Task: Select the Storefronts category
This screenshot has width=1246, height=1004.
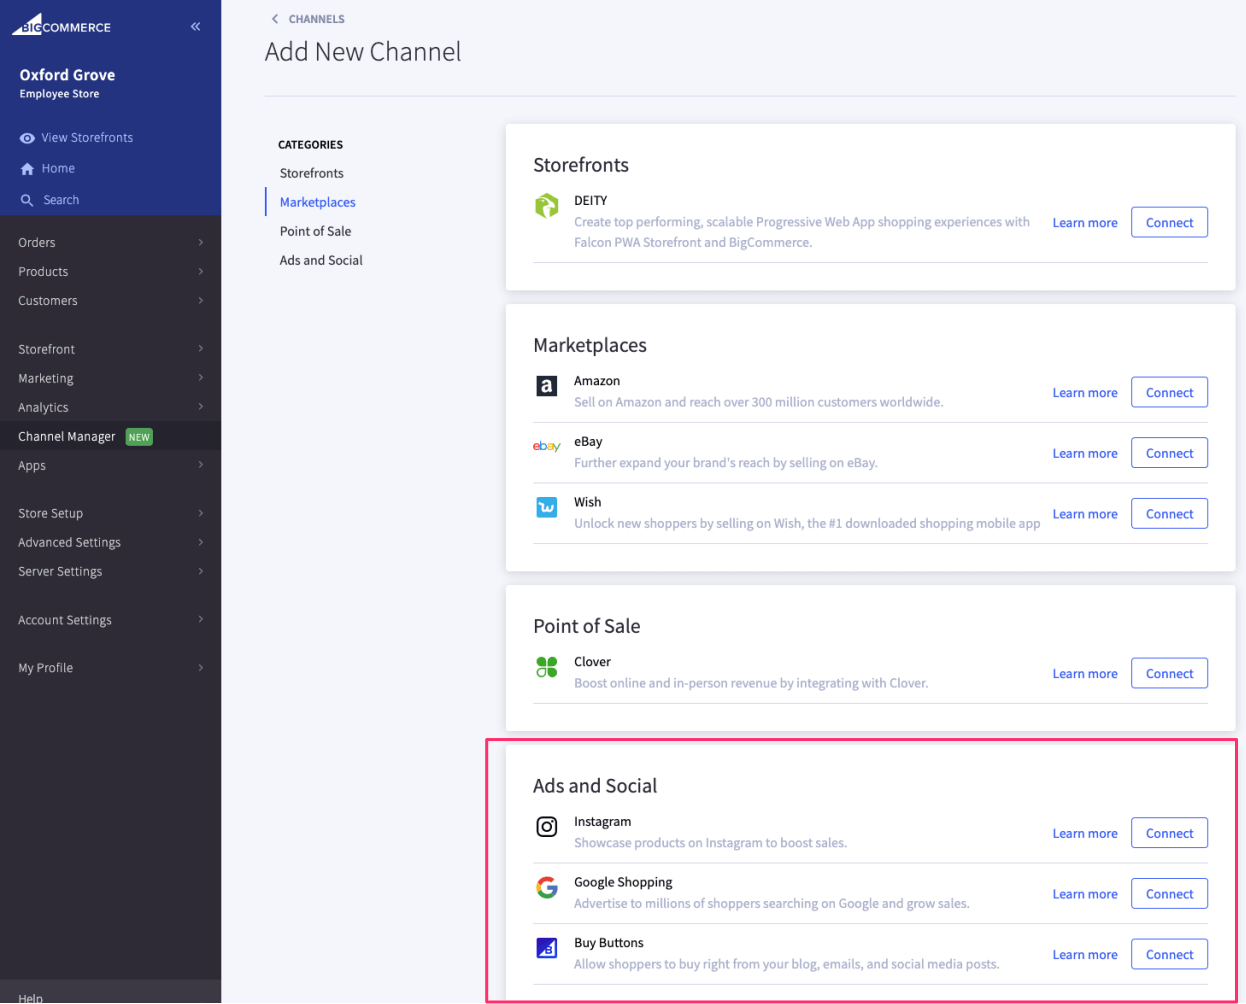Action: (312, 173)
